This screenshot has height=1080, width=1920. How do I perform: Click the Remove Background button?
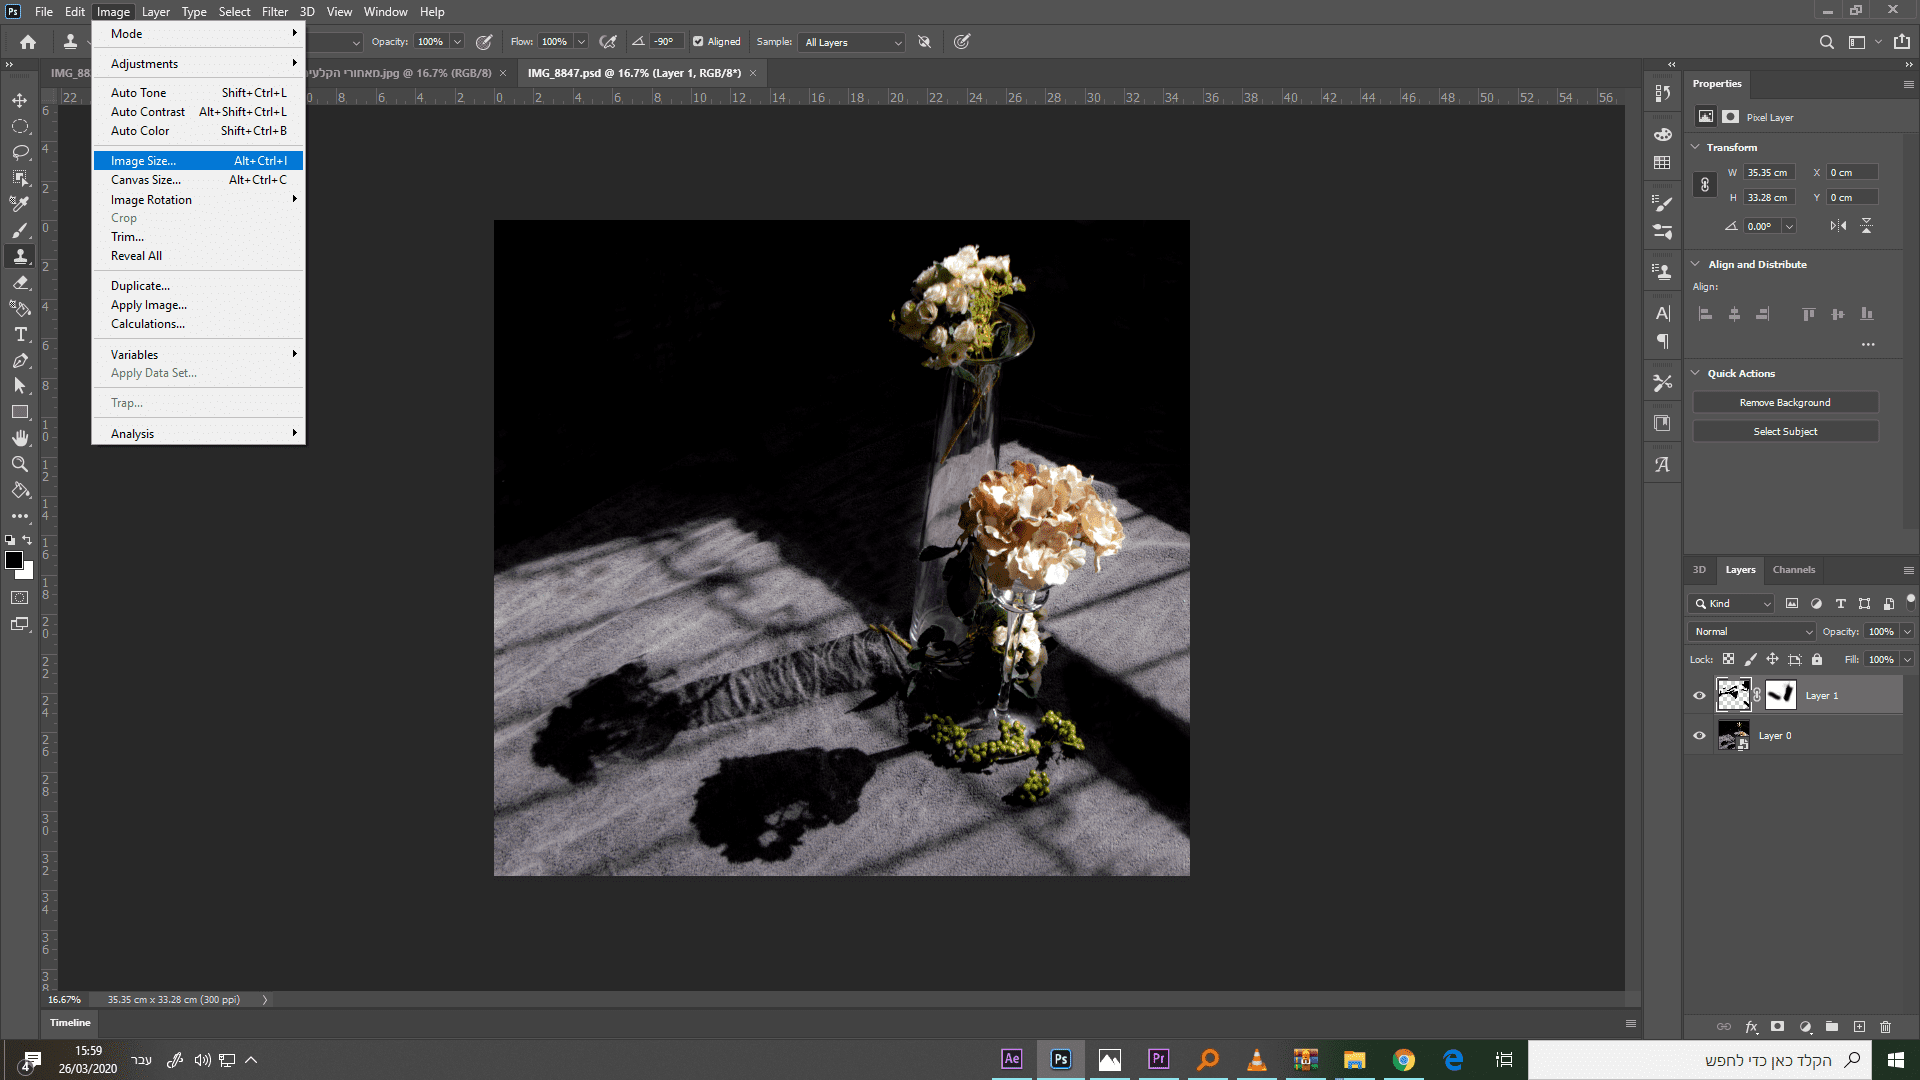point(1784,403)
